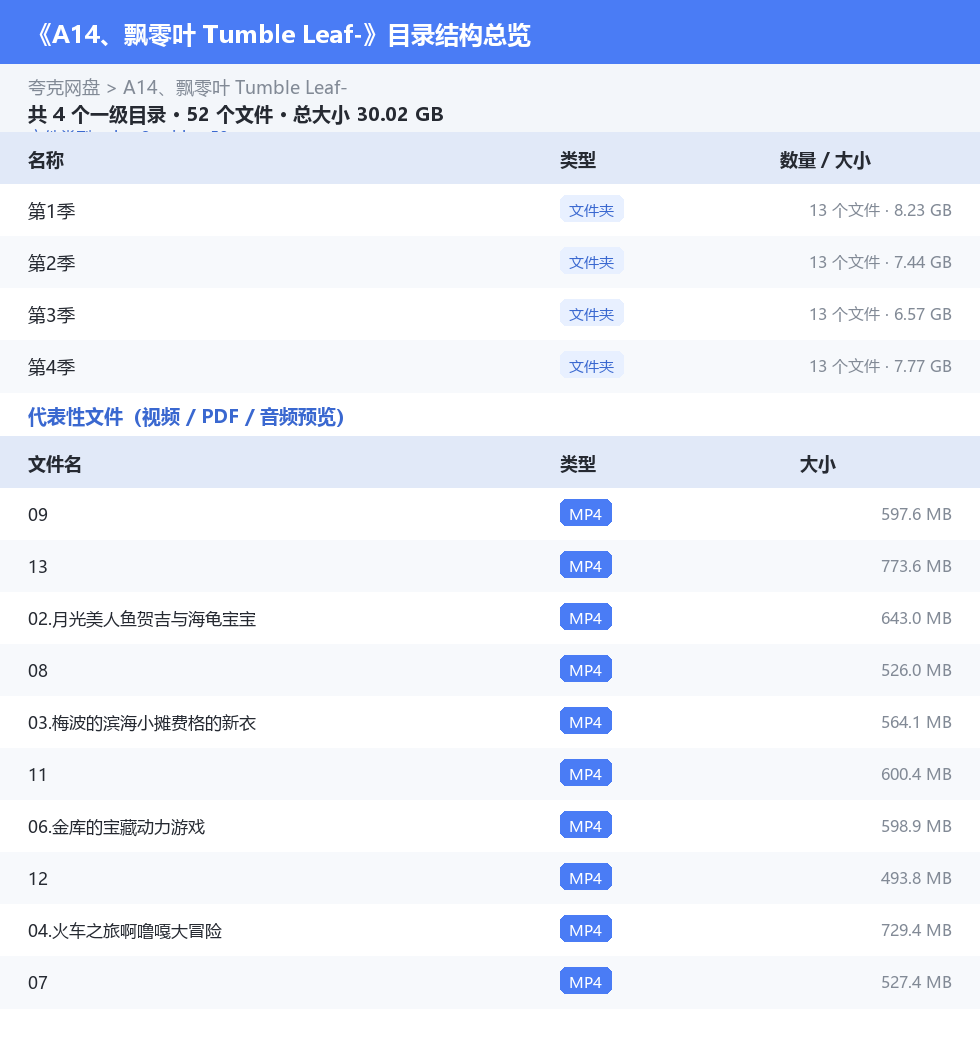Click the 493.8 MB size value
The width and height of the screenshot is (980, 1040).
916,878
